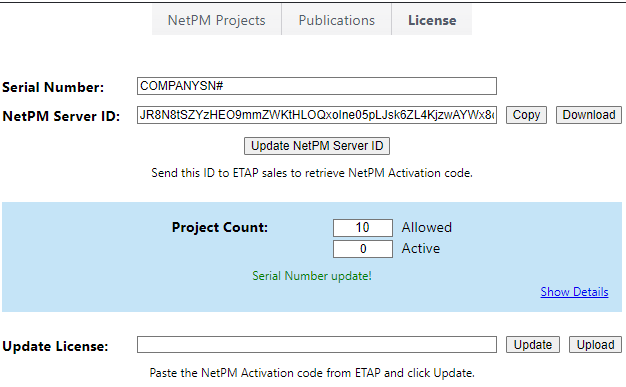Download the NetPM Server ID
Image resolution: width=626 pixels, height=387 pixels.
pyautogui.click(x=589, y=115)
